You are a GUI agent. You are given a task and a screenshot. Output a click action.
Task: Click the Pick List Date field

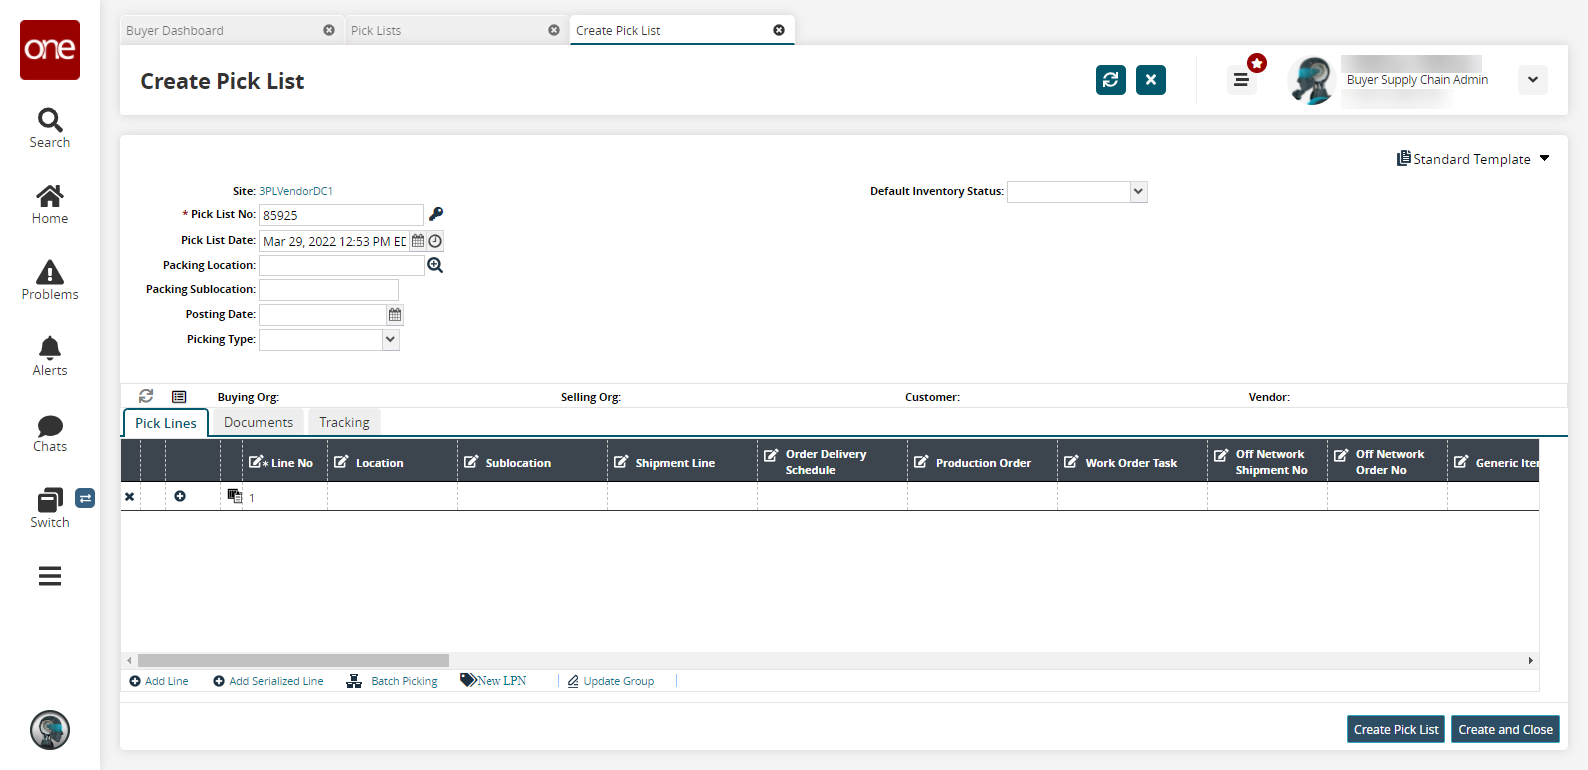(x=334, y=241)
